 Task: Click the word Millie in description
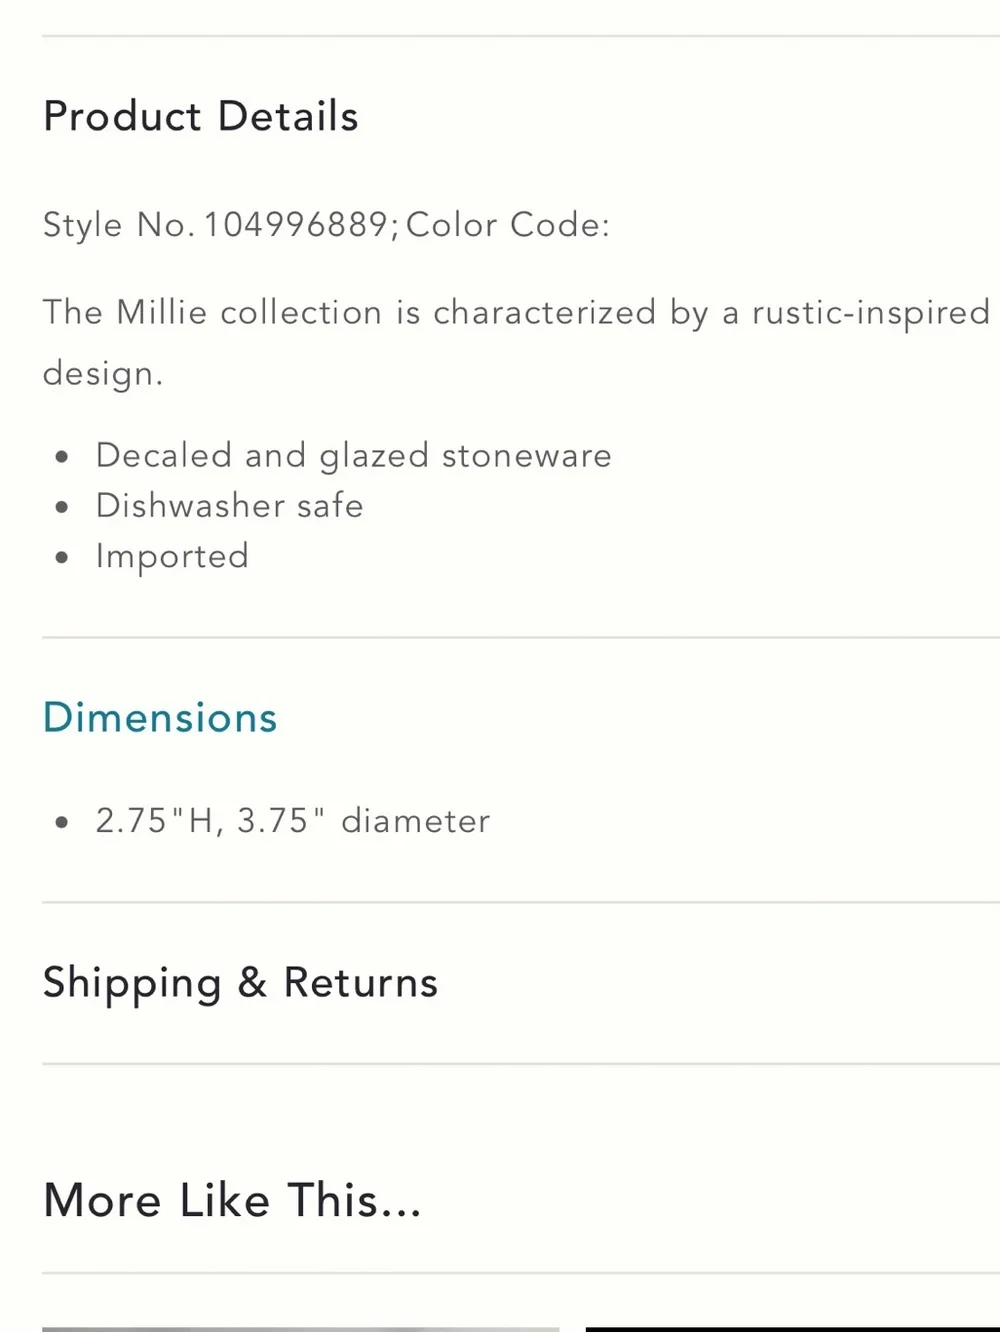pos(161,312)
